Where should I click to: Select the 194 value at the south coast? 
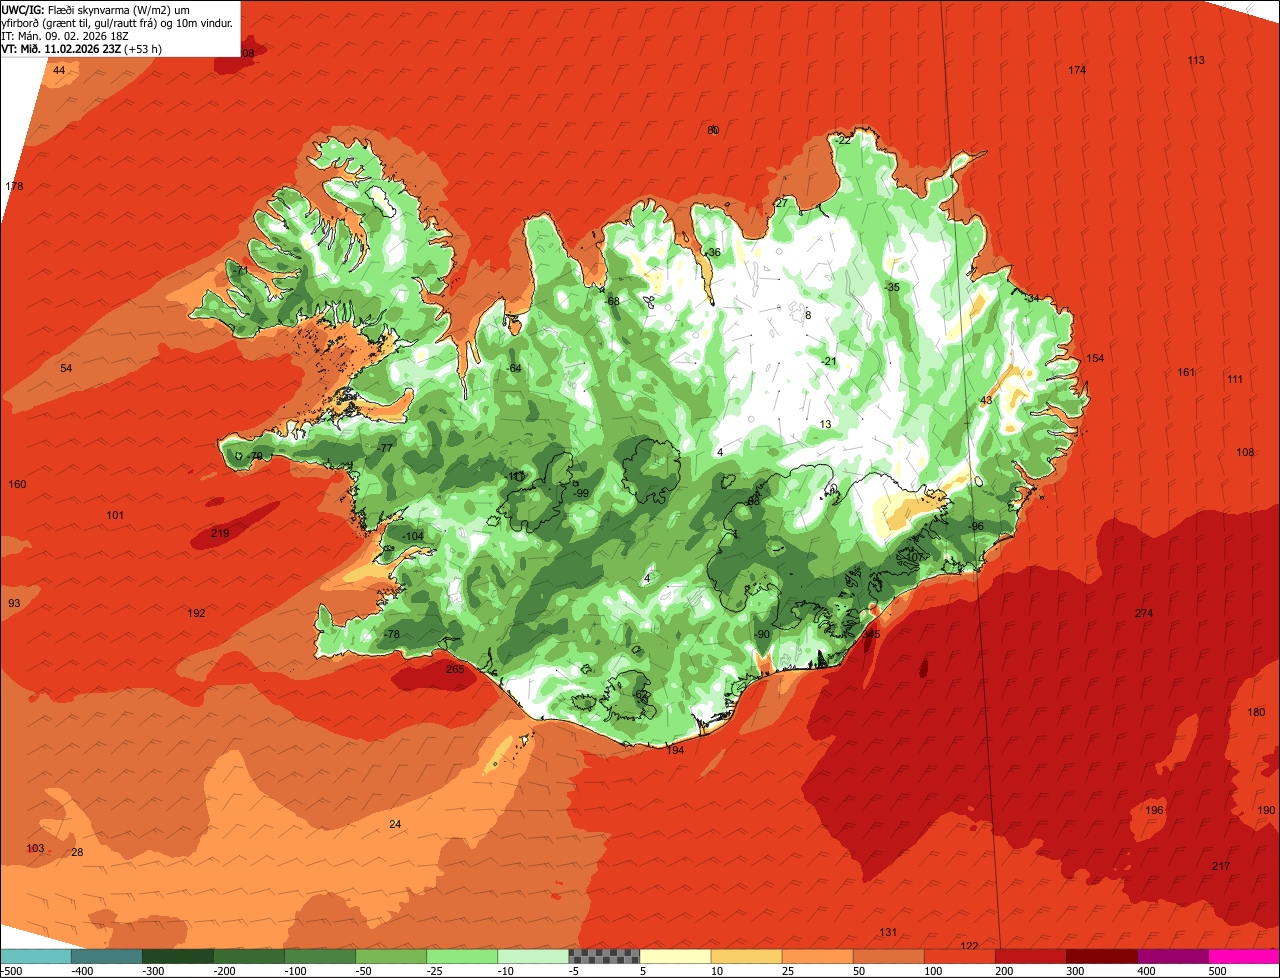click(675, 750)
